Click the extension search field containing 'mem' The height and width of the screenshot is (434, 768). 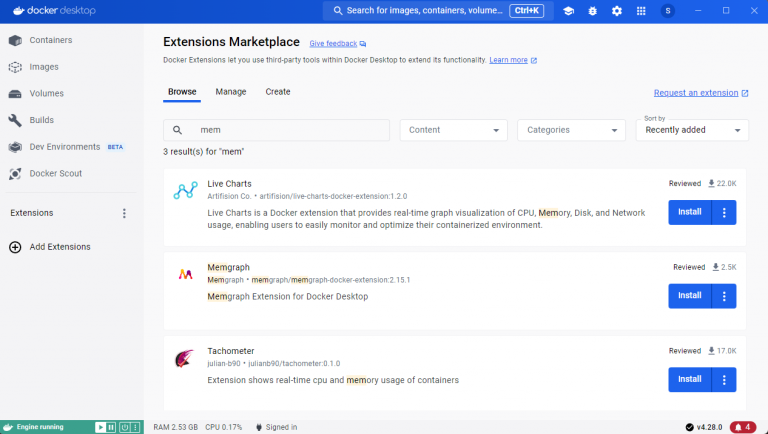pos(285,130)
